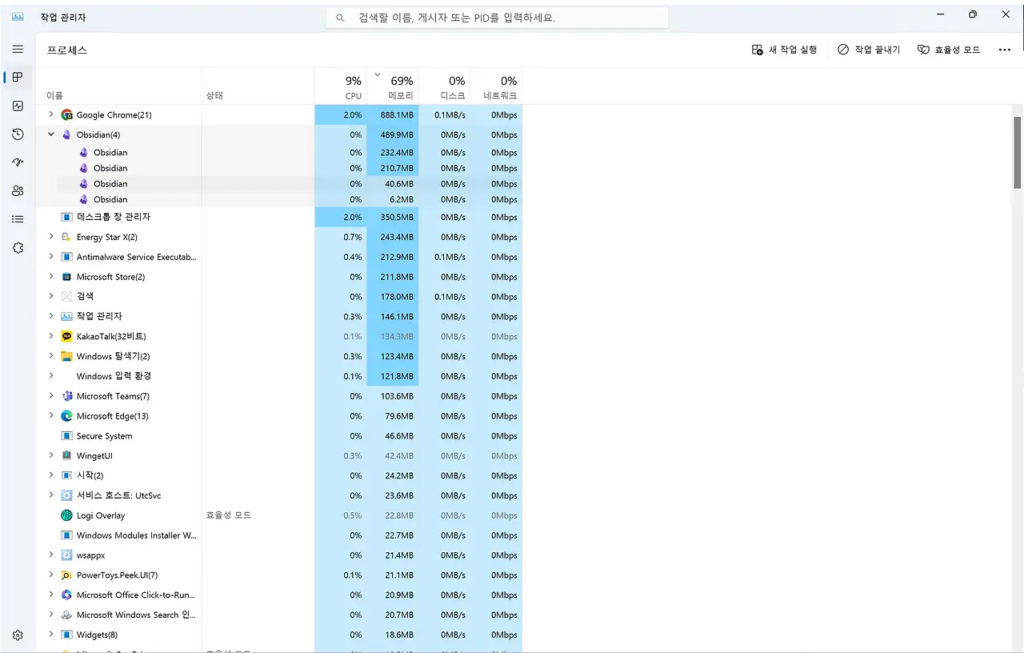Screen dimensions: 1024x653
Task: Select the Secure System process row
Action: [x=280, y=436]
